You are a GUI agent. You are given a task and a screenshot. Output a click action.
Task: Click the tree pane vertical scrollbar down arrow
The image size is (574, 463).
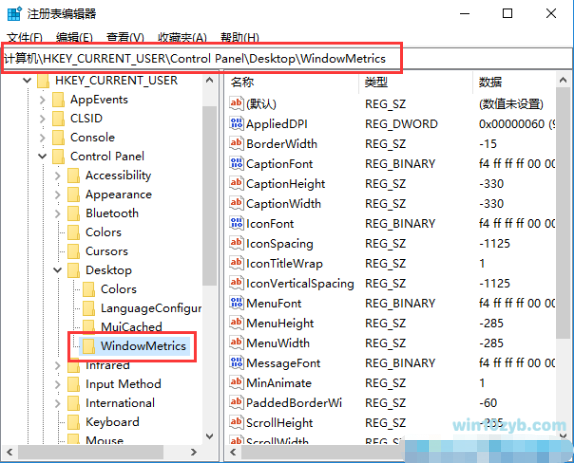(210, 436)
